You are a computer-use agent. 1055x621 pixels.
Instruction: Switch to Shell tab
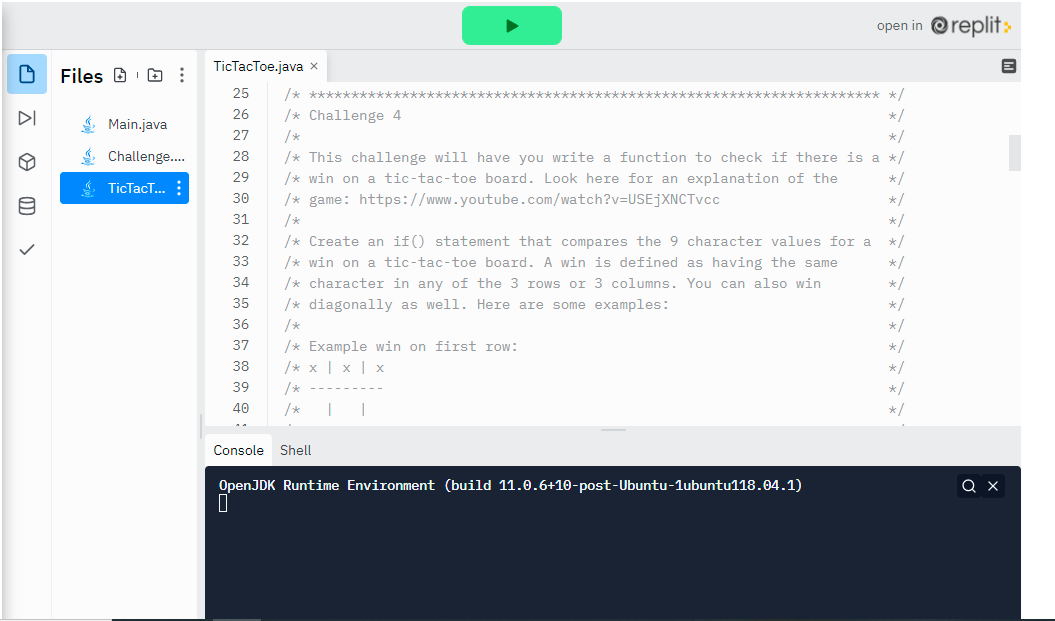pos(295,450)
